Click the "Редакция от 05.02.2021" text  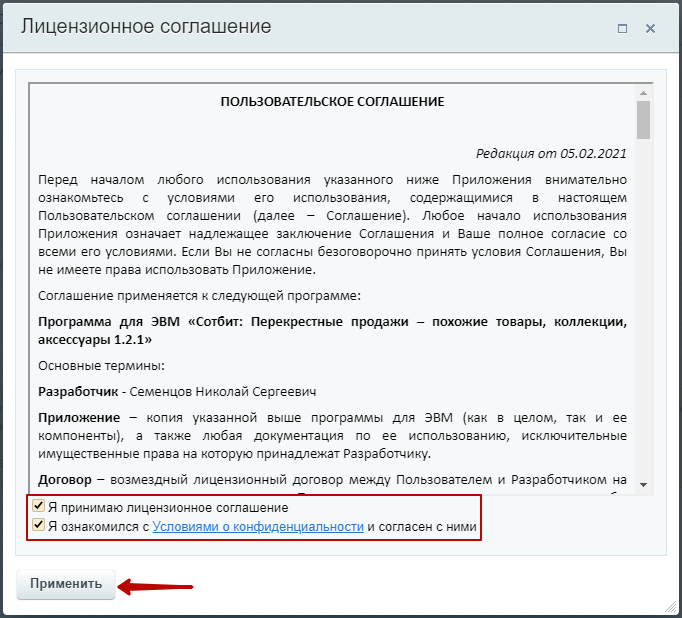pos(551,154)
